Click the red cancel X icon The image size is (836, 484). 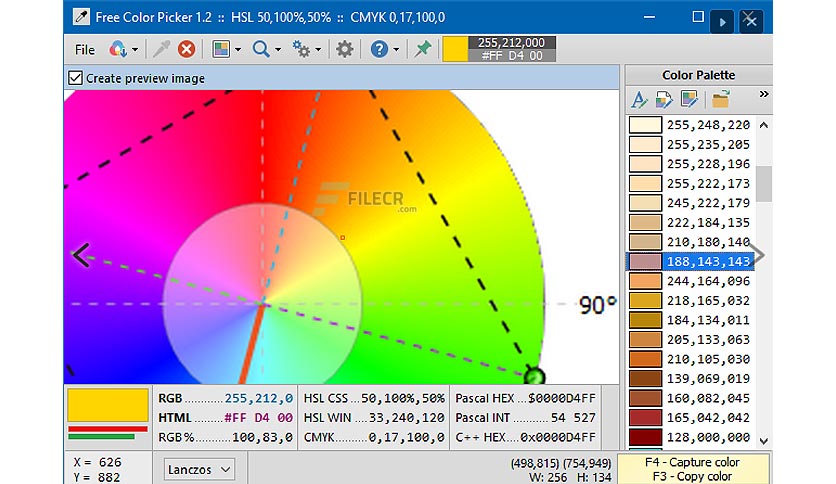pos(186,50)
